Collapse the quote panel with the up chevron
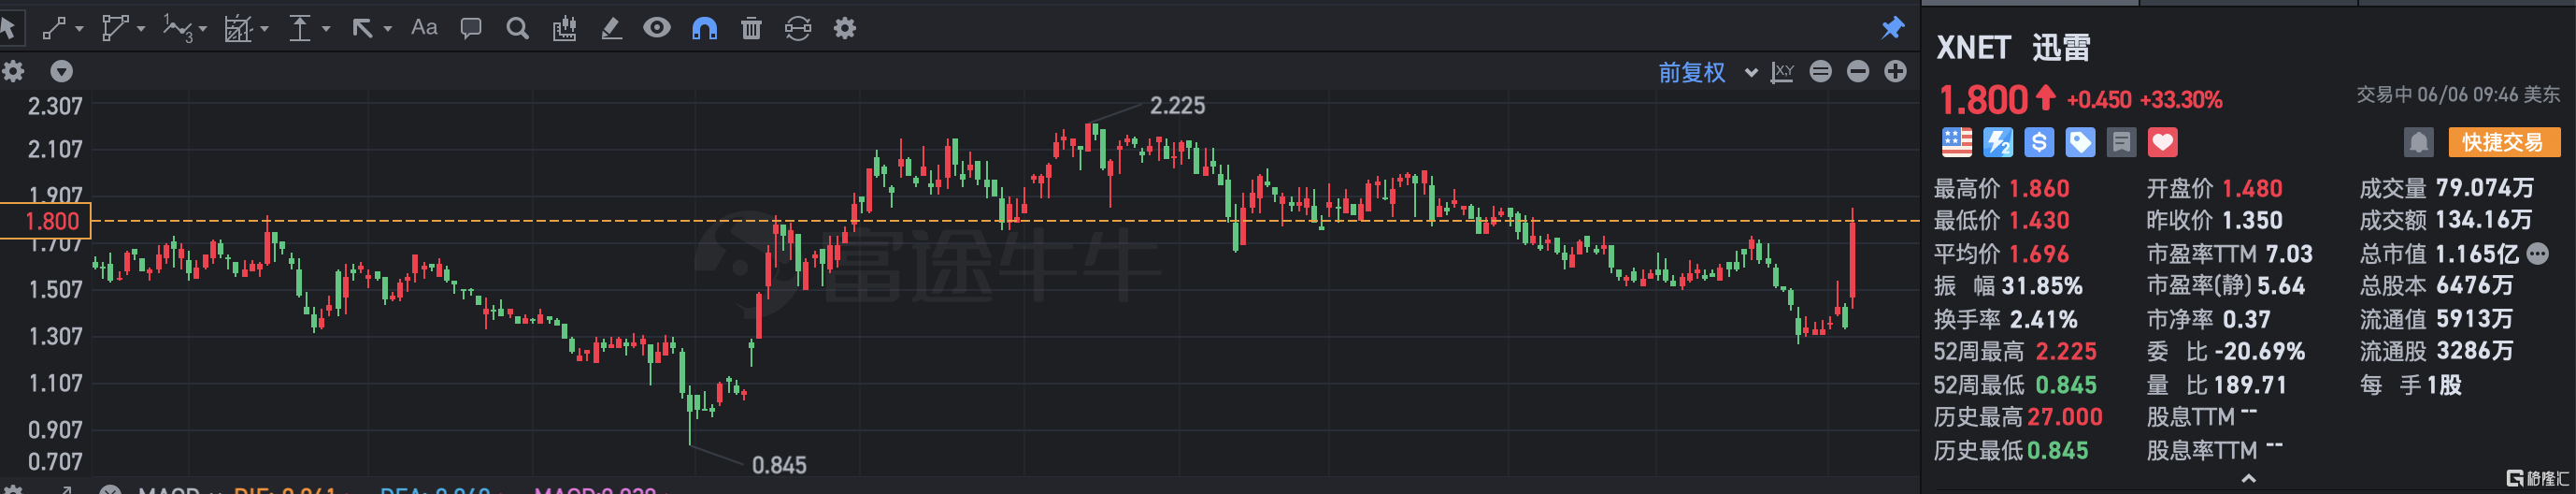2576x494 pixels. point(2248,479)
